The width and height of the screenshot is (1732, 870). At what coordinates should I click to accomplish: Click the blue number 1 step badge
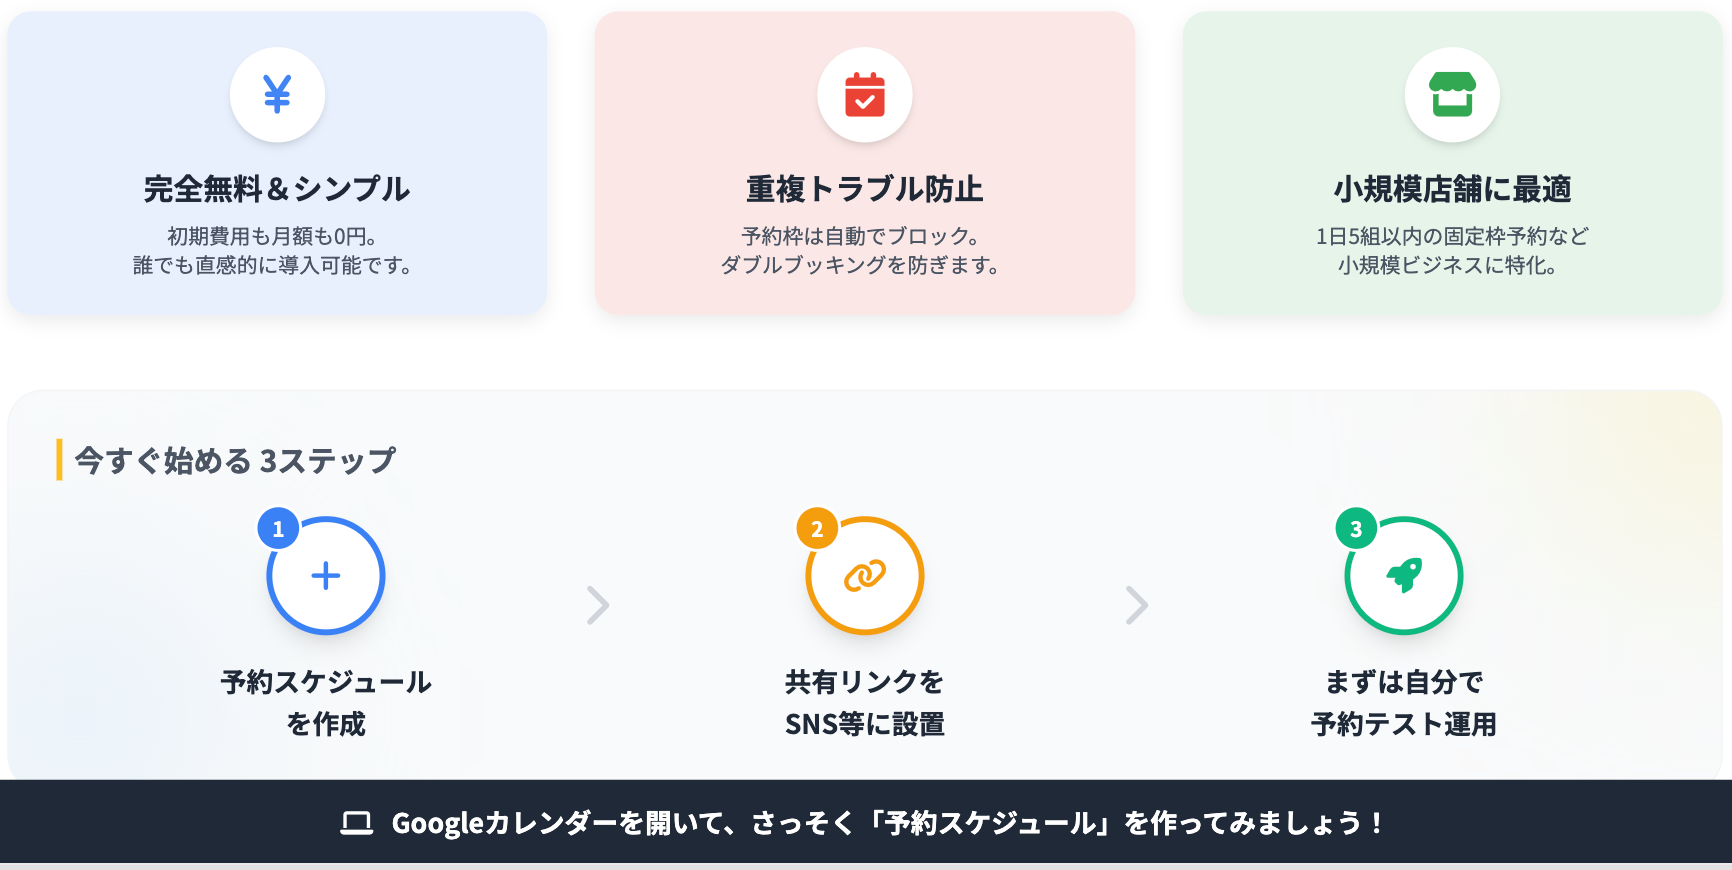tap(278, 529)
